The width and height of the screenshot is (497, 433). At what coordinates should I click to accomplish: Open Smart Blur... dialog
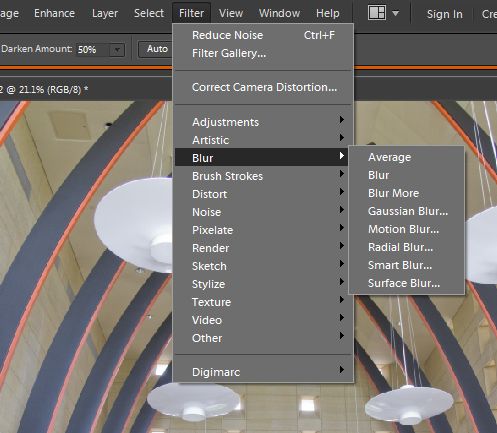coord(406,265)
